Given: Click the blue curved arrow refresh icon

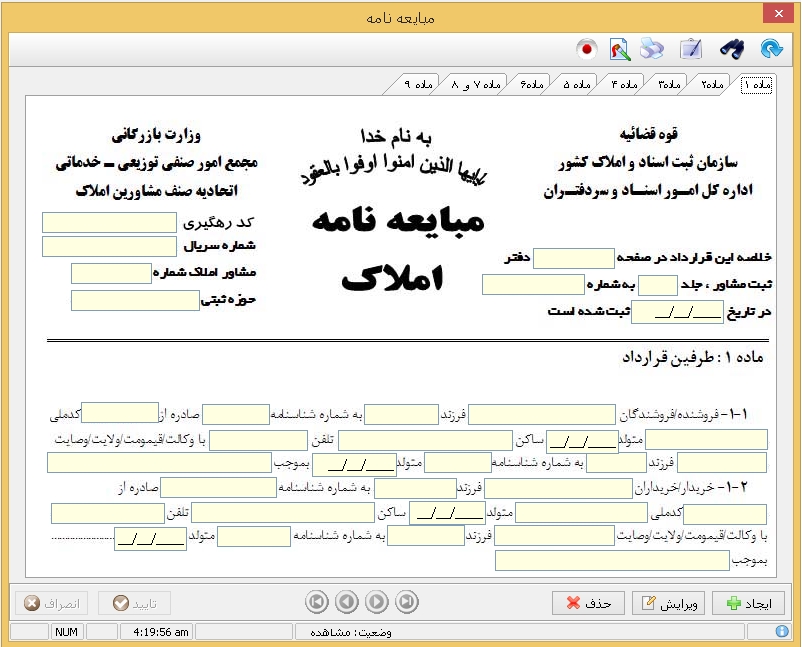Looking at the screenshot, I should tap(772, 49).
